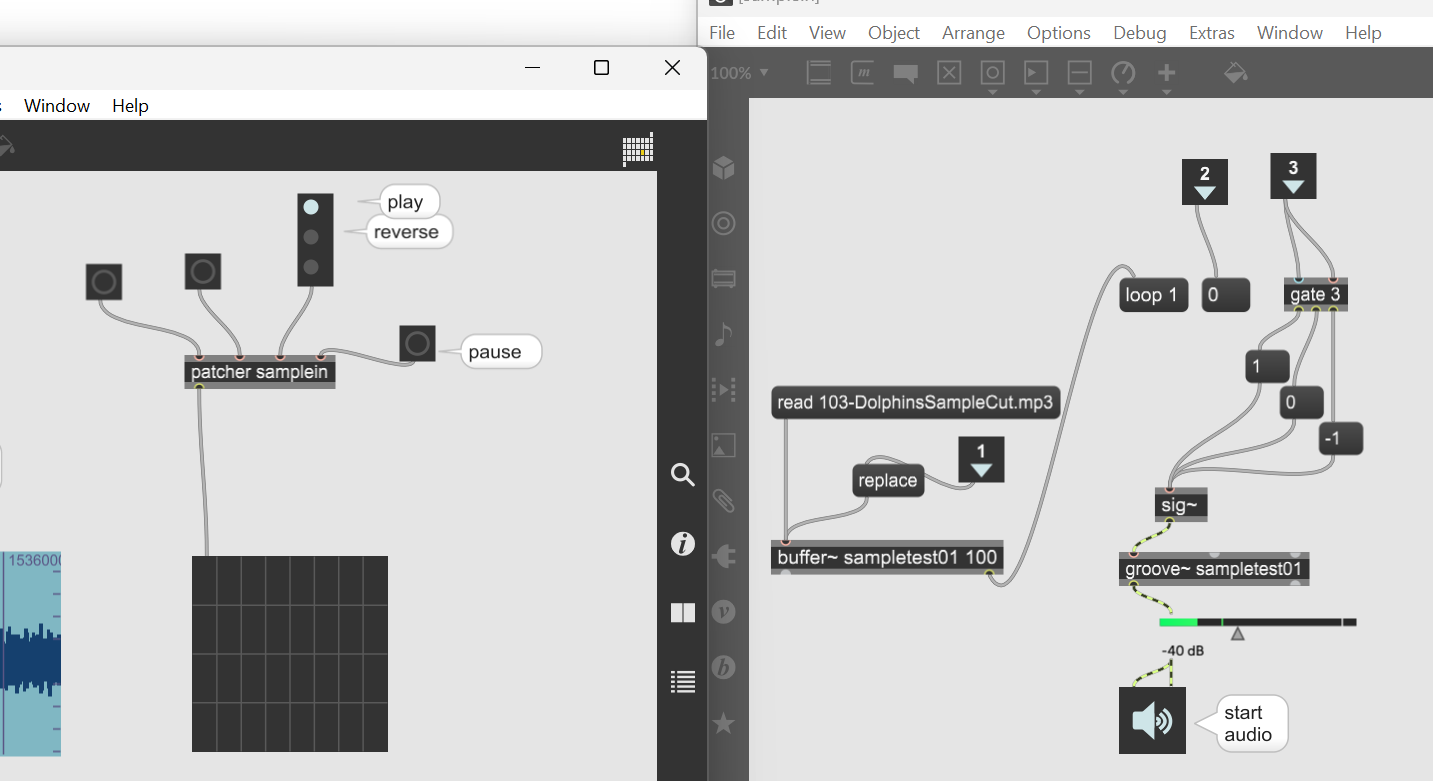Select the sig~ object
This screenshot has width=1433, height=781.
click(1180, 505)
